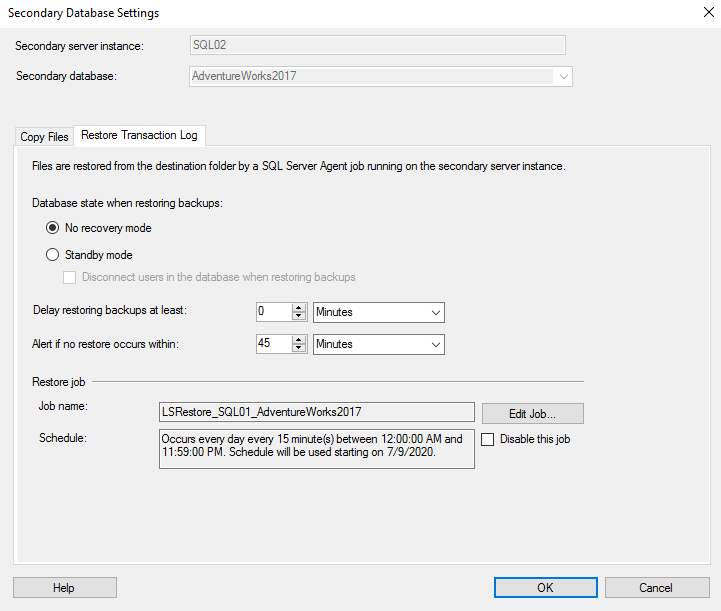
Task: Switch to the Copy Files tab
Action: pos(44,137)
